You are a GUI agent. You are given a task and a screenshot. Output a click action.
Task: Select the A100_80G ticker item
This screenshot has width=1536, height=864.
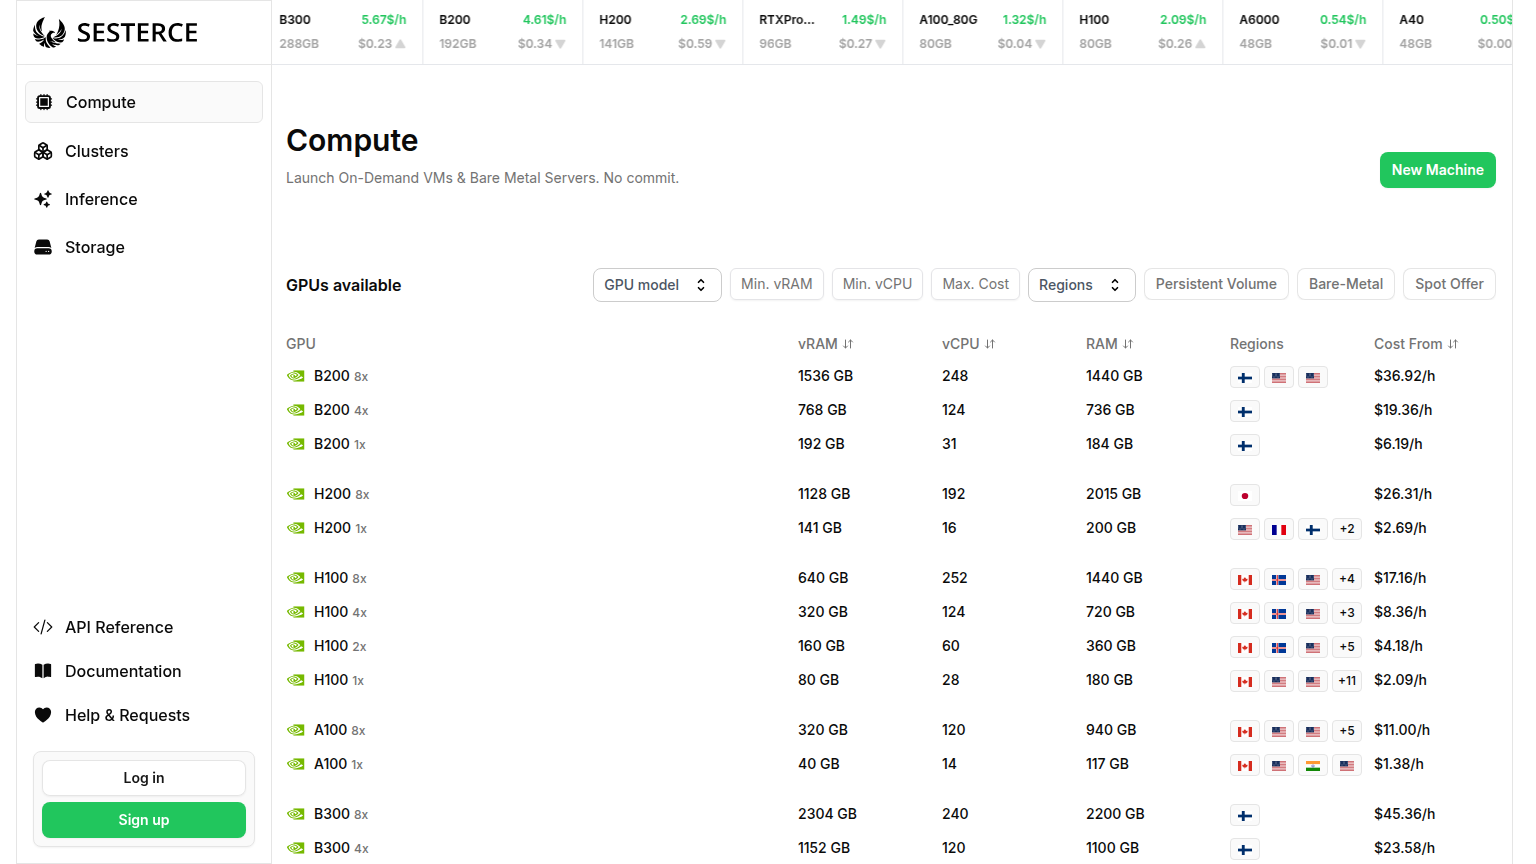tap(983, 32)
